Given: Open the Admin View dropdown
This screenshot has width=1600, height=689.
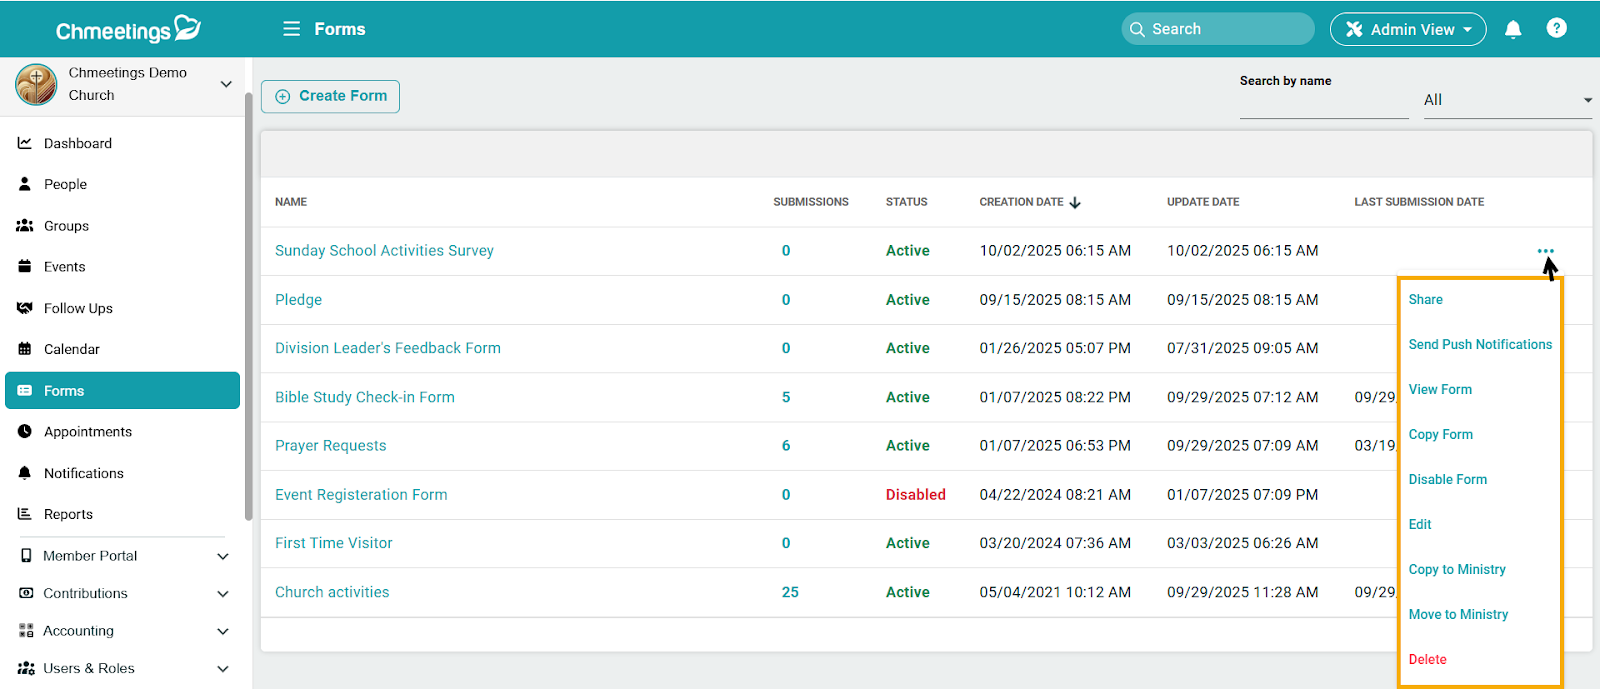Looking at the screenshot, I should 1407,29.
